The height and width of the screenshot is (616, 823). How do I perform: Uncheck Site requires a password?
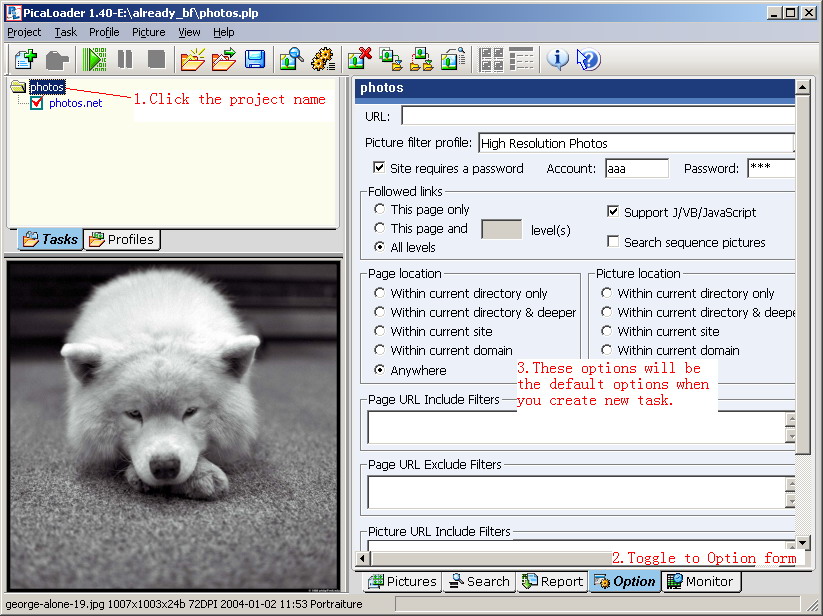tap(379, 168)
